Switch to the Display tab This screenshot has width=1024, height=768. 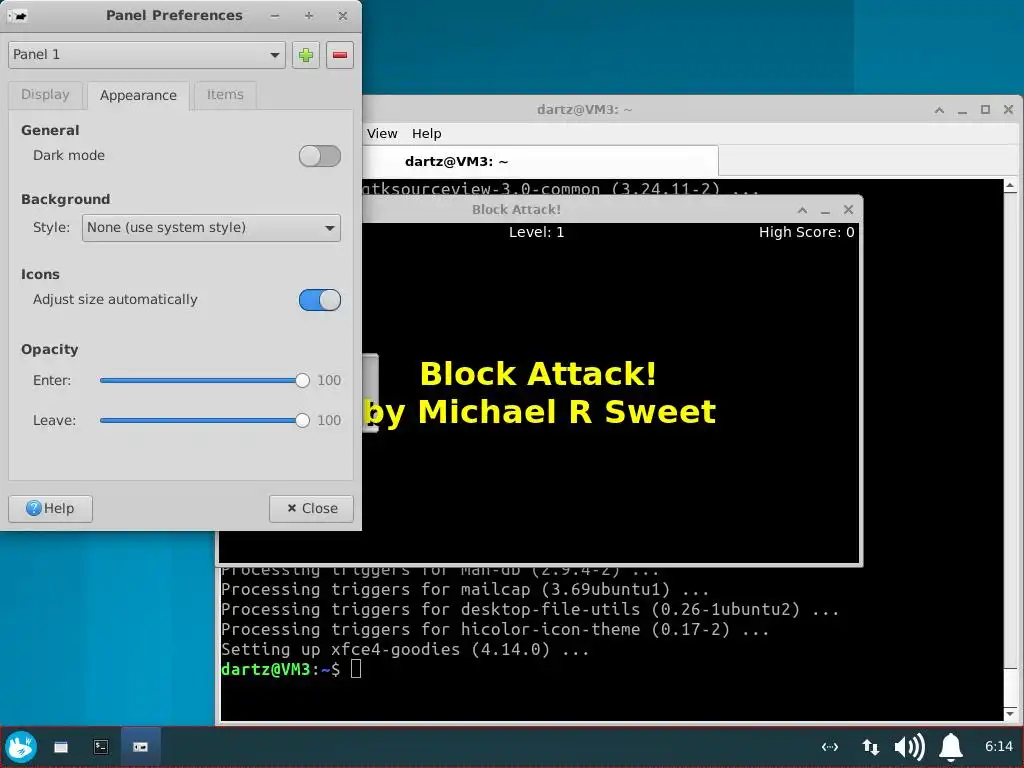coord(45,95)
